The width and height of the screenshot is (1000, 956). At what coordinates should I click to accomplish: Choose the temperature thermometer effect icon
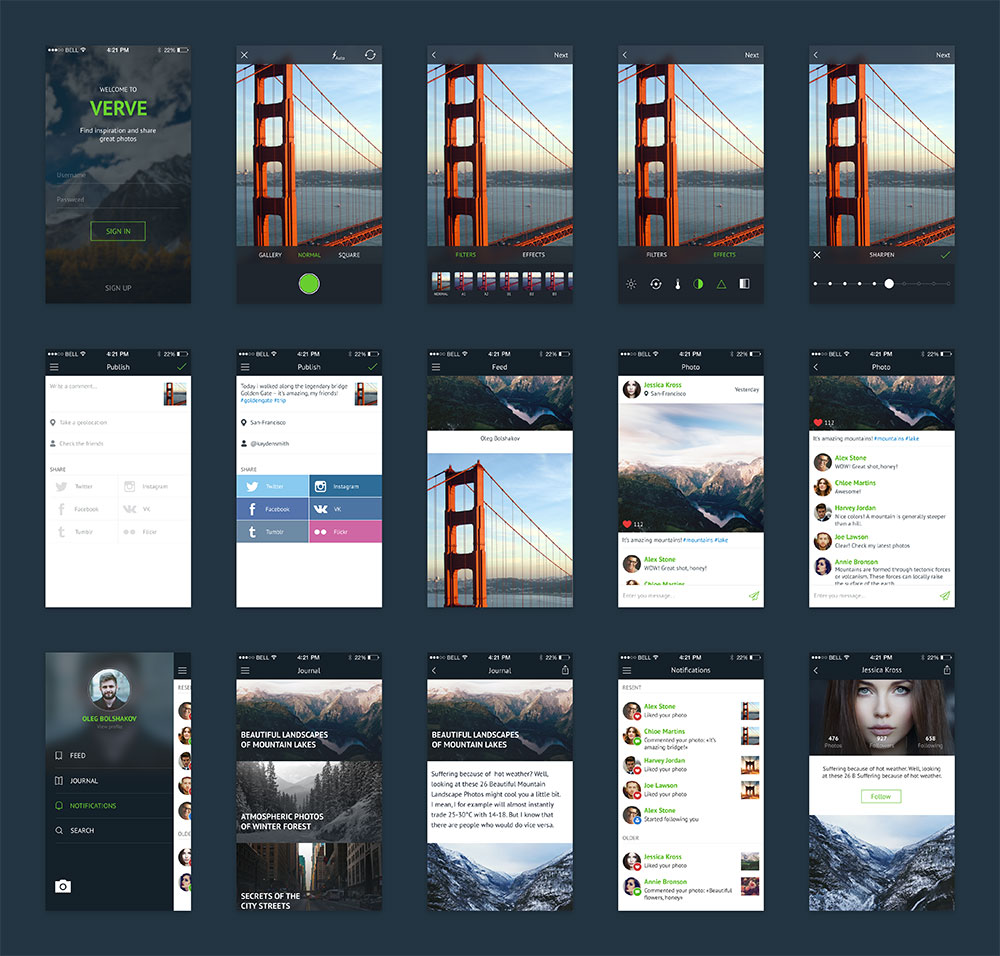[677, 284]
